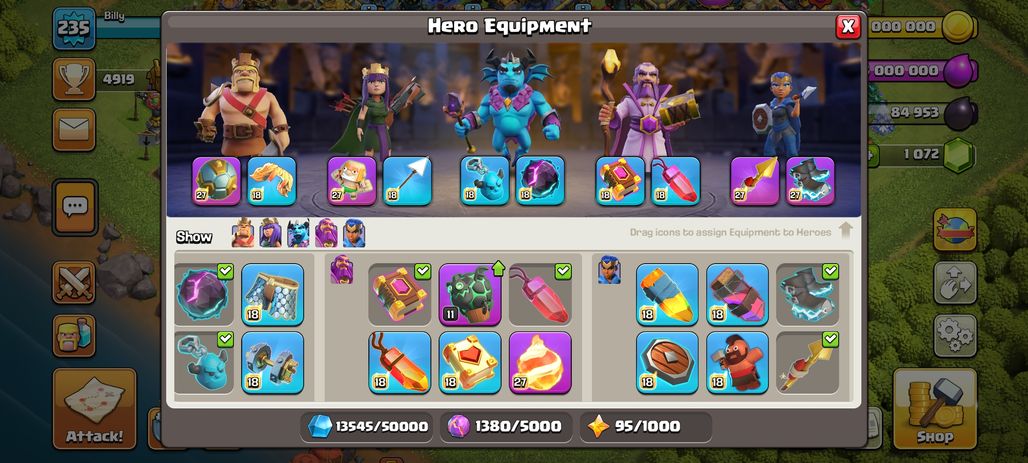Tap the Shiny Ore 13545/50000 counter

368,427
